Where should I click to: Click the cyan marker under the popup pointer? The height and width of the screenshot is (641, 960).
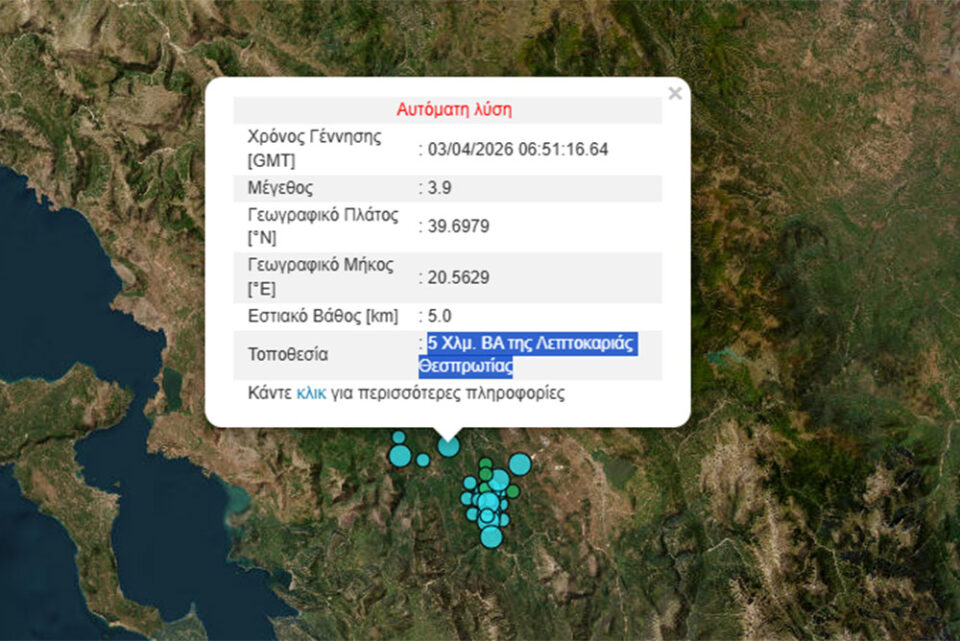[448, 446]
